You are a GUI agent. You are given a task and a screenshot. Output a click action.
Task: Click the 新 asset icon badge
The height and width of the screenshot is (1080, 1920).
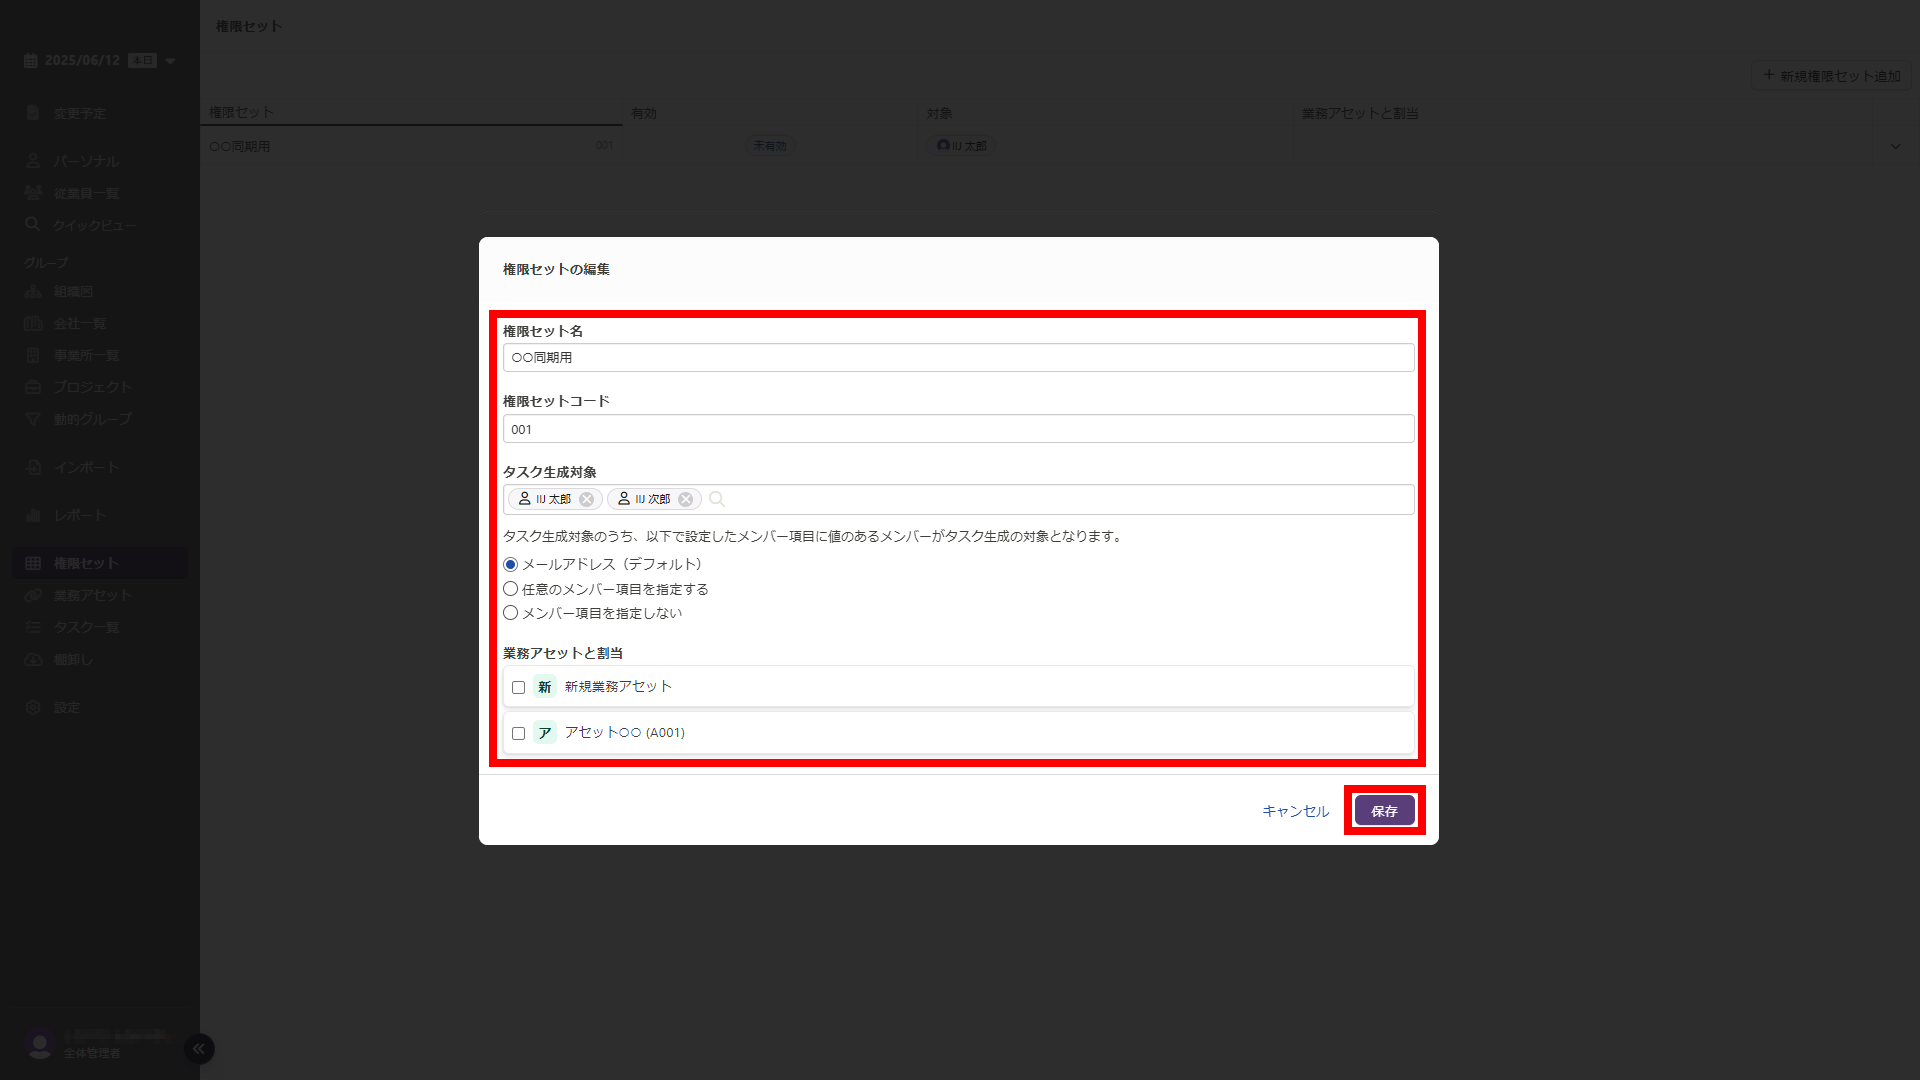point(544,687)
